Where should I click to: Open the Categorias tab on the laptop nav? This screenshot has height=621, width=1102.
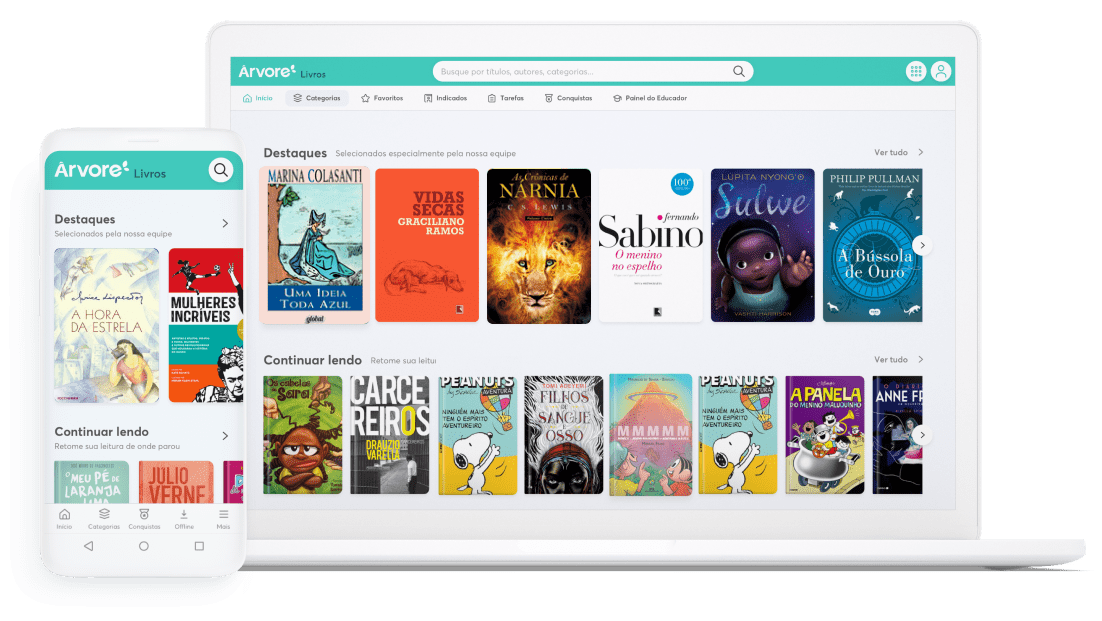(x=316, y=98)
